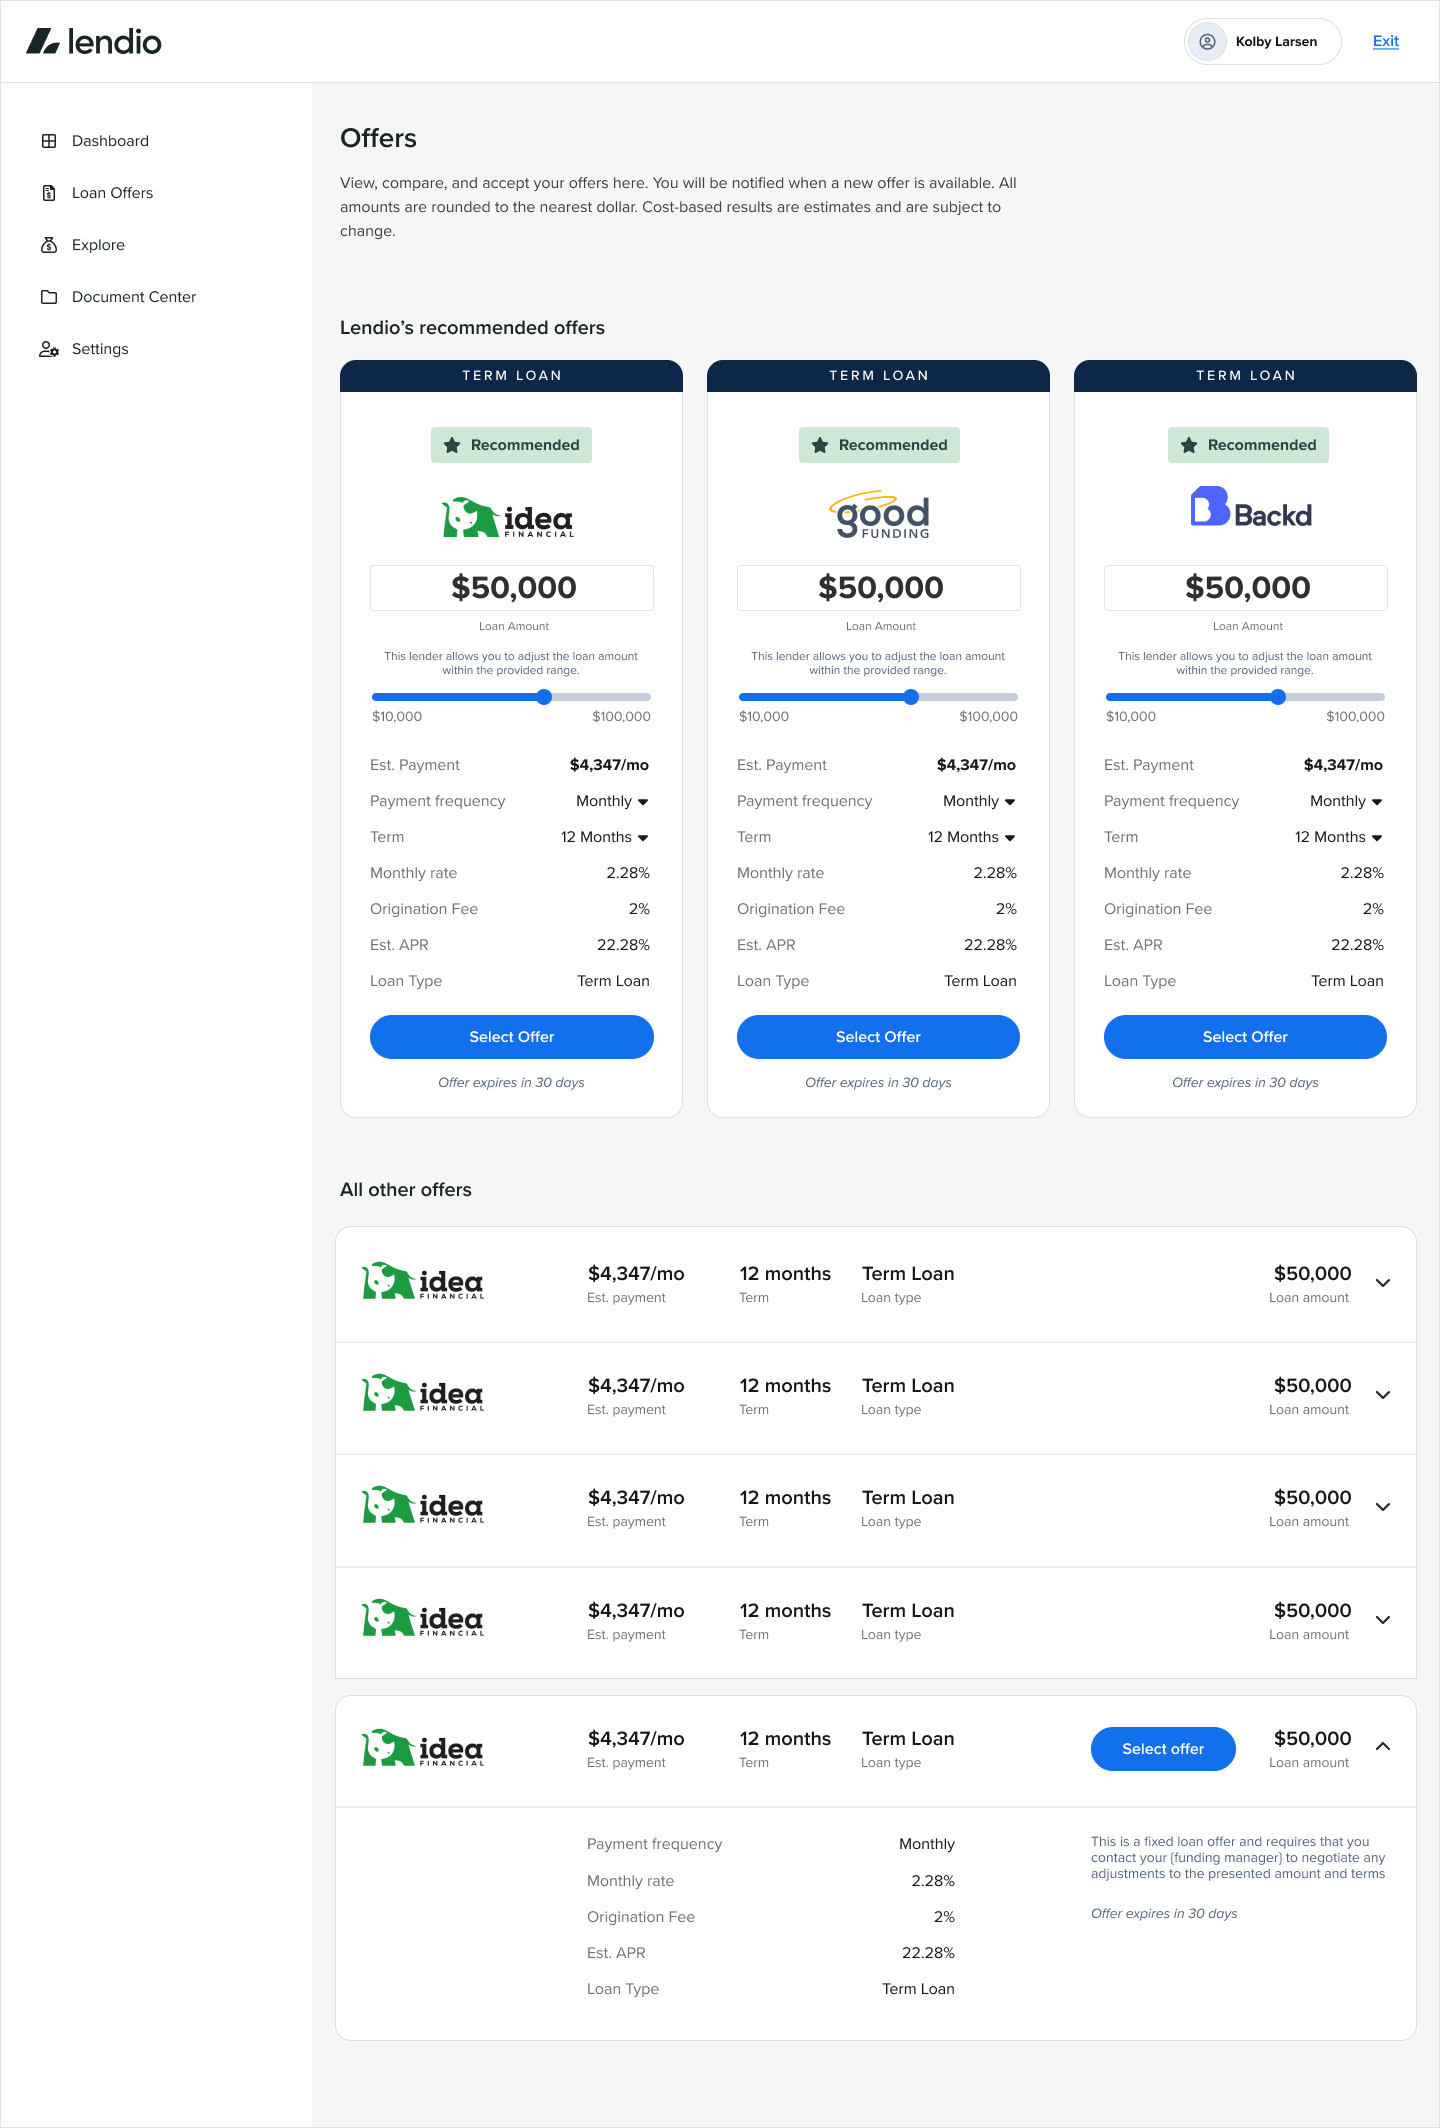Click $100,000 max label on Good Funding slider
Screen dimensions: 1440x2128
(x=988, y=717)
